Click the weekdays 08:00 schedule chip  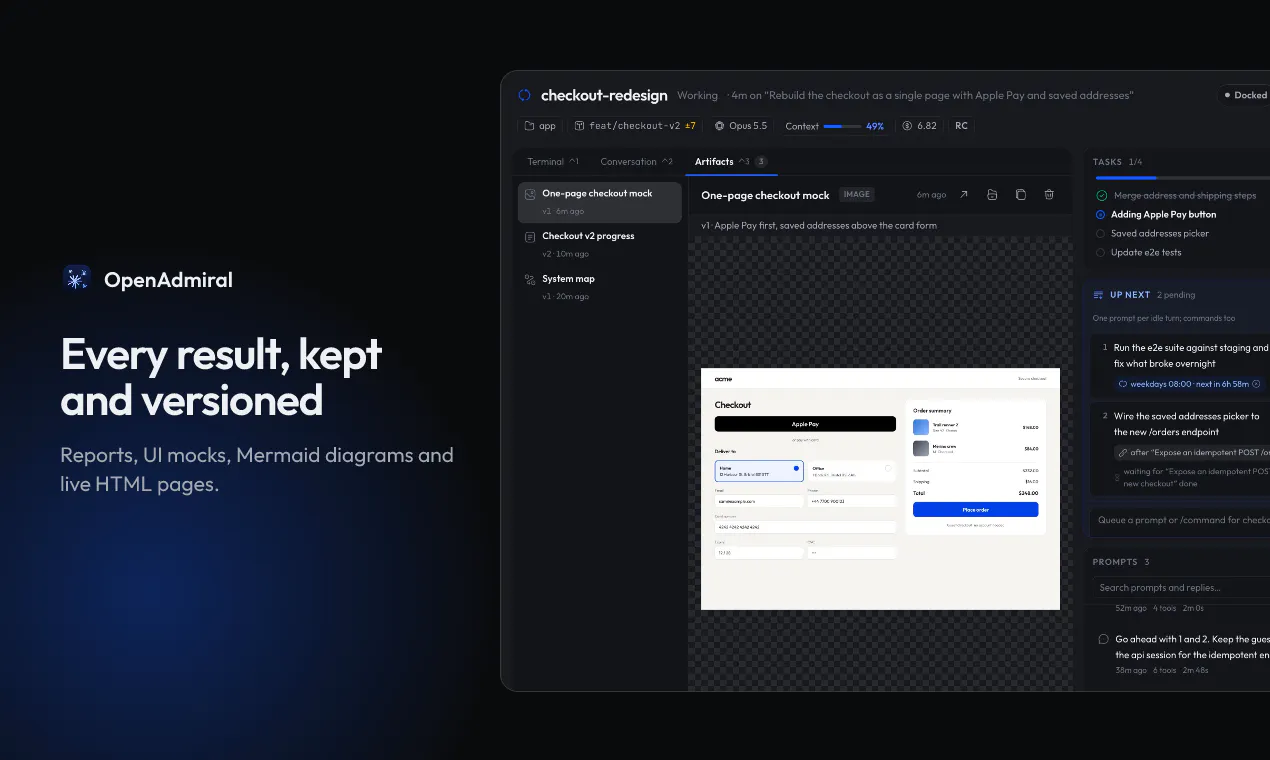(1189, 384)
